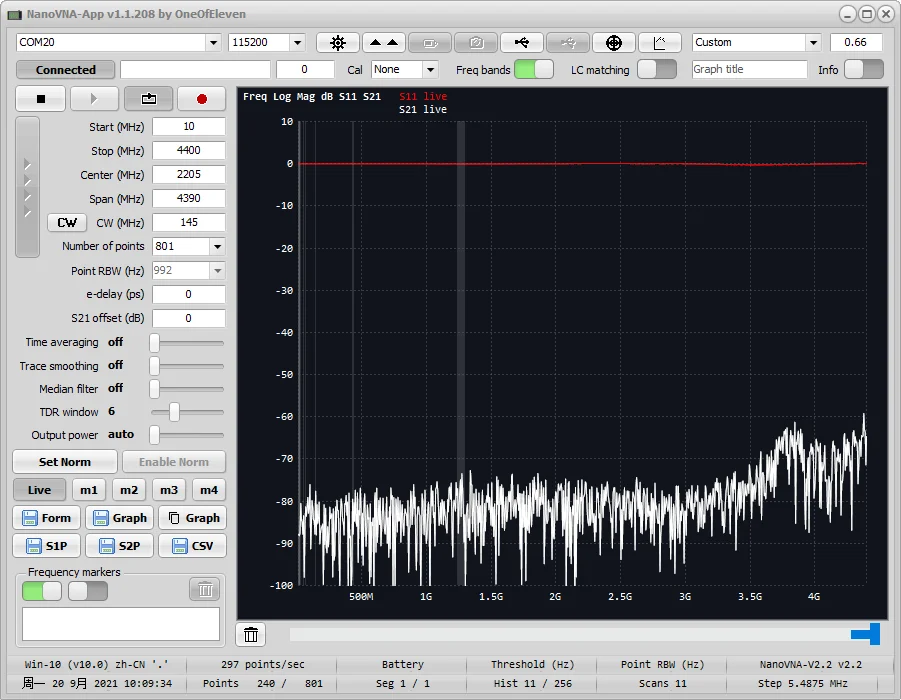
Task: Click the Set Norm button
Action: (64, 462)
